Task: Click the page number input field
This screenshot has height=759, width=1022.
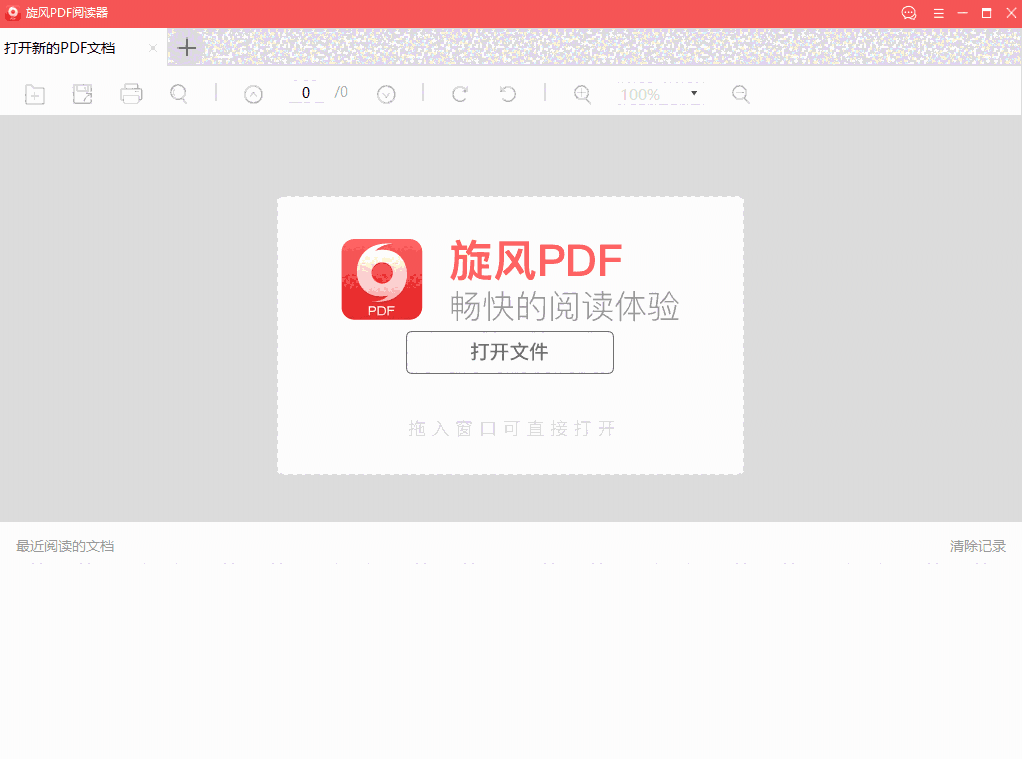Action: [x=306, y=93]
